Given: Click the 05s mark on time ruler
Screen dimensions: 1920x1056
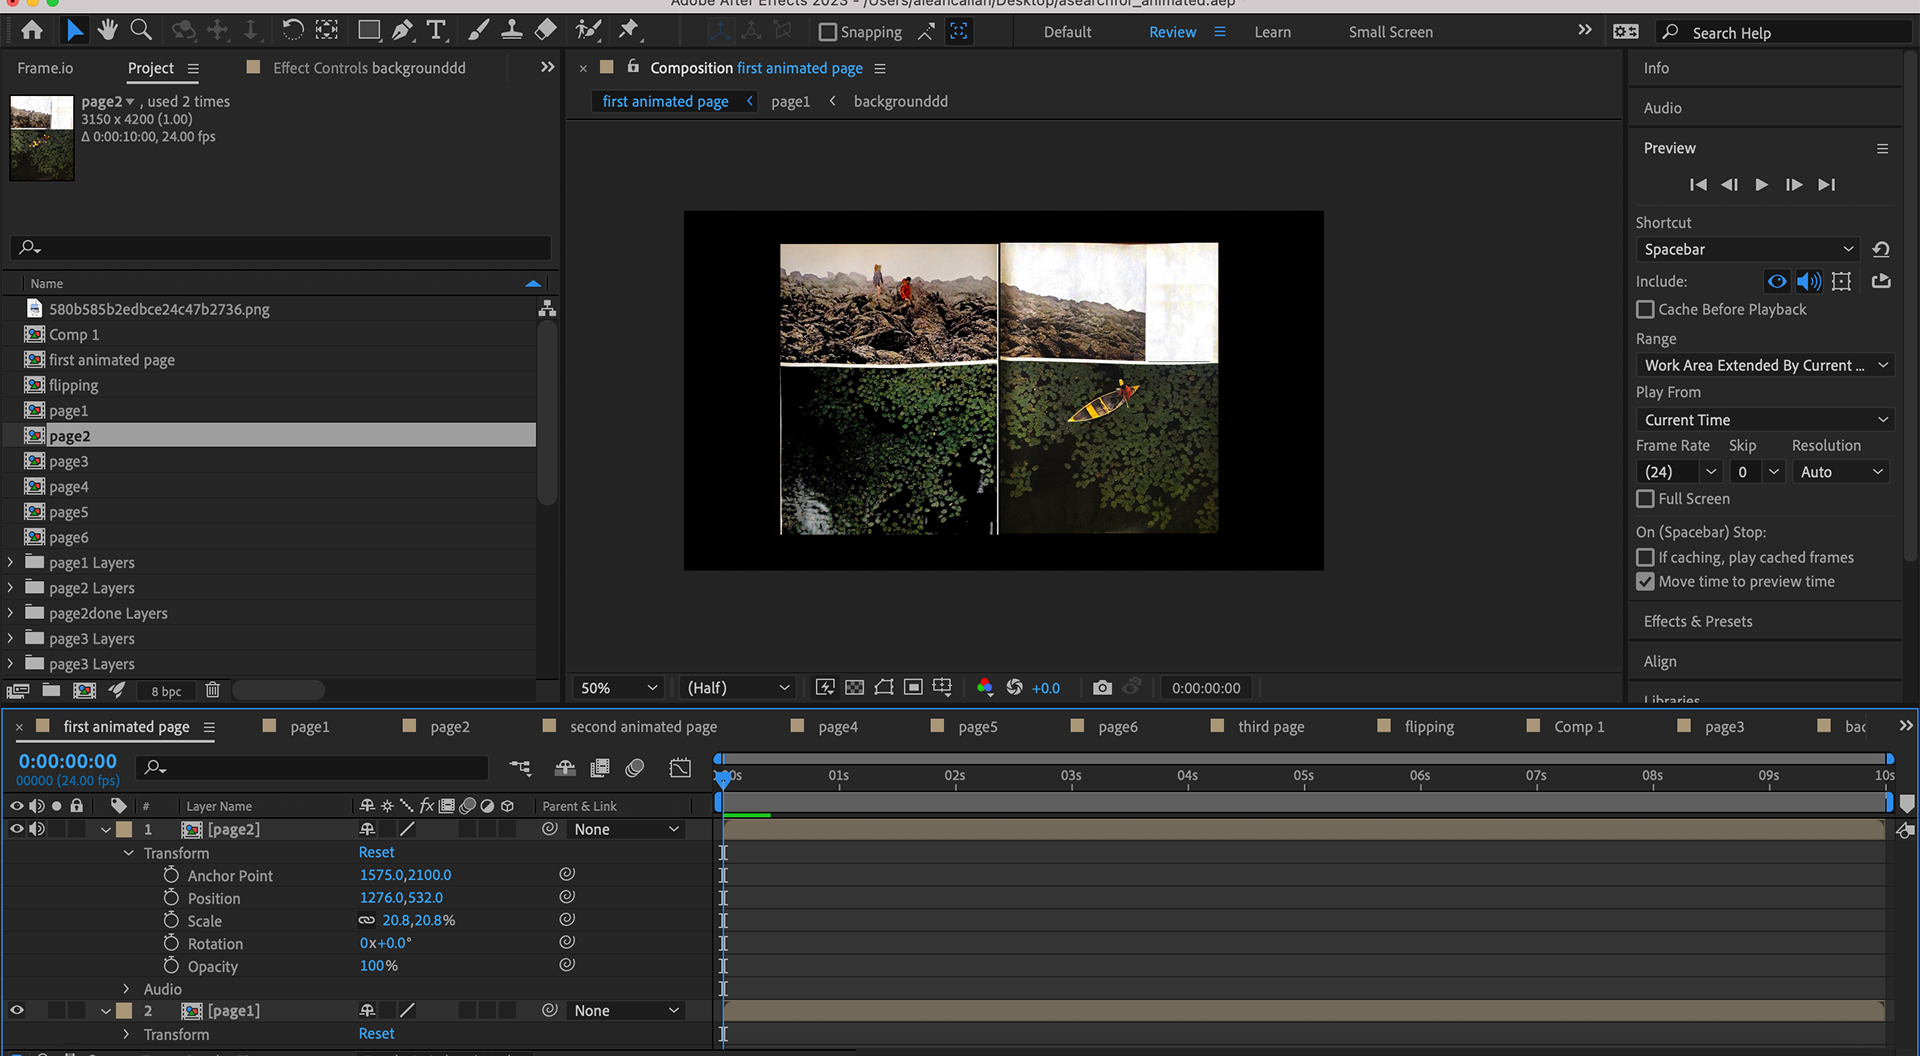Looking at the screenshot, I should 1303,776.
